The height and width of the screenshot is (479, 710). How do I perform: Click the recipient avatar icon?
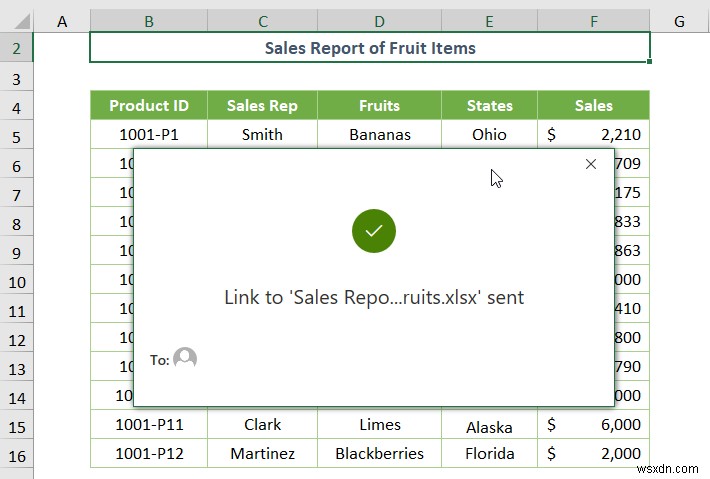(185, 359)
